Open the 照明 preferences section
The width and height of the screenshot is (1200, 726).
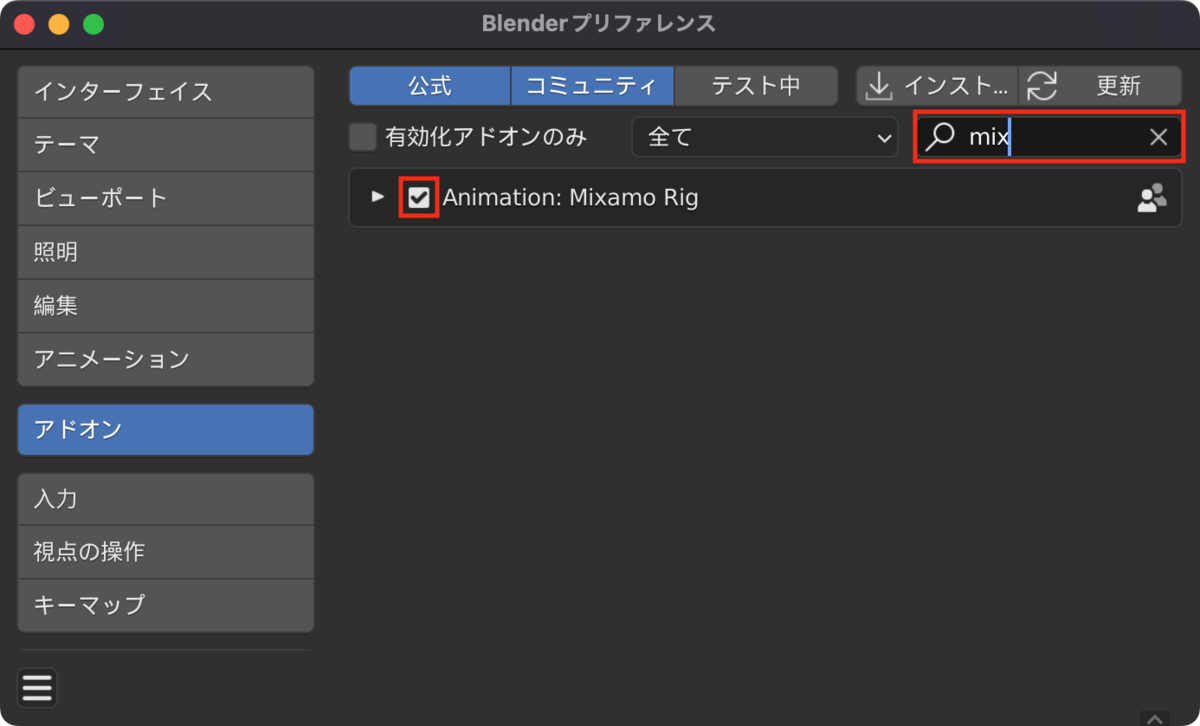click(x=166, y=252)
